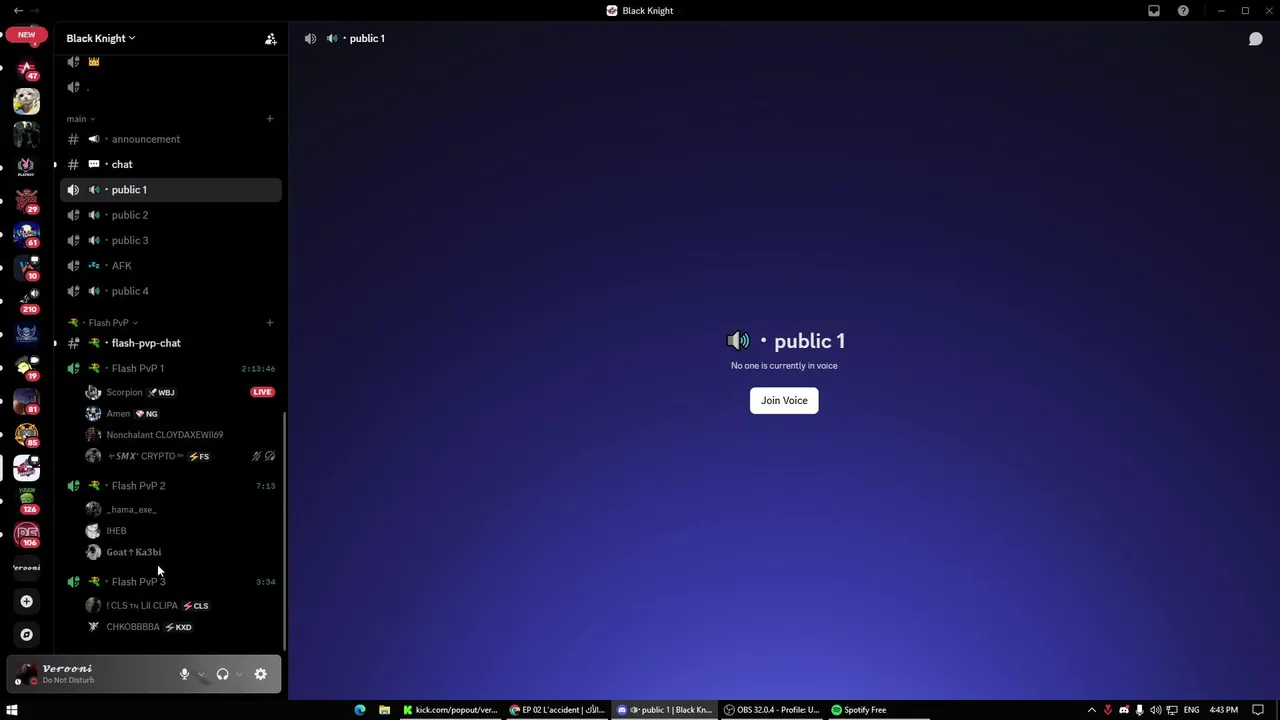Select the Flash PvP 1 voice channel
The image size is (1280, 720).
tap(171, 368)
